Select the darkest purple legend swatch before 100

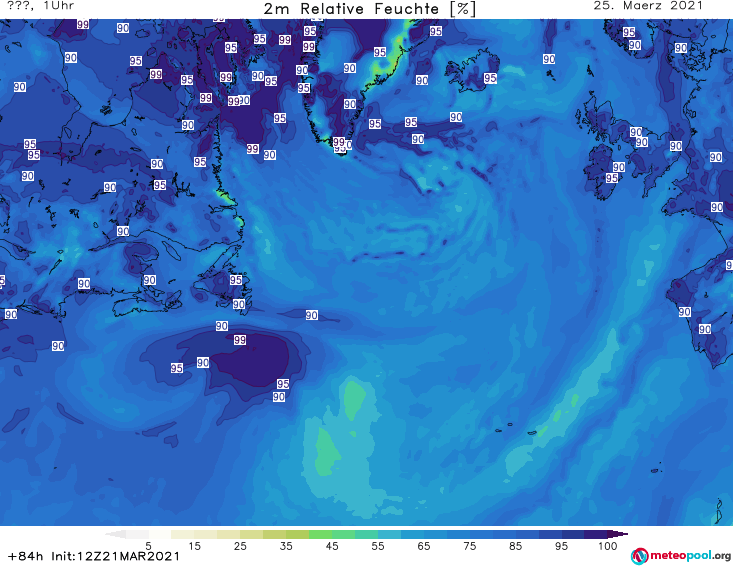point(596,534)
